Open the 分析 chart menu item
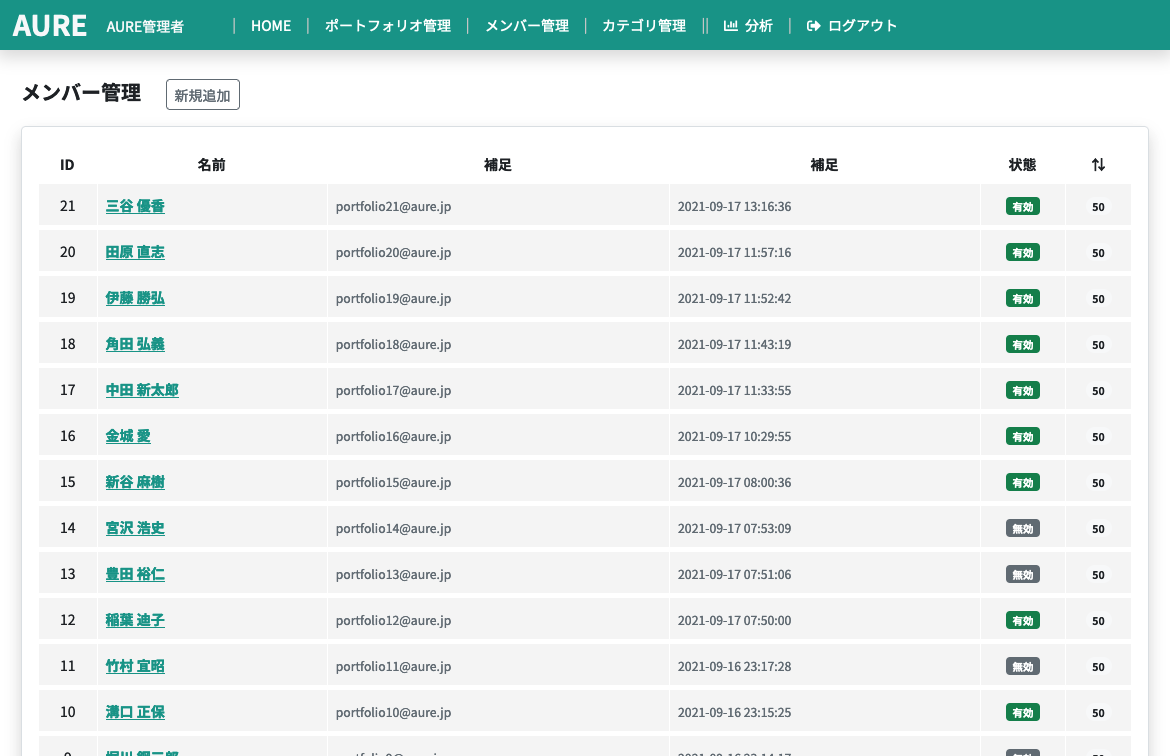Viewport: 1170px width, 756px height. click(748, 26)
